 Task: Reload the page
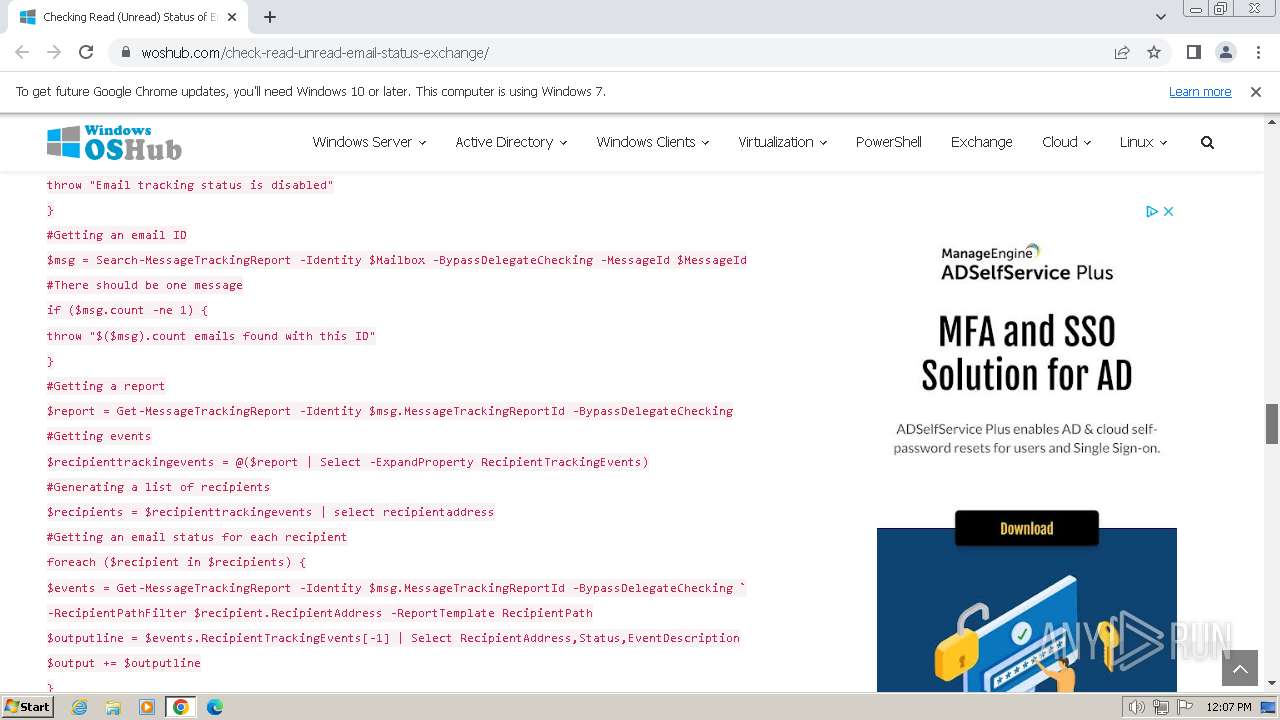coord(86,52)
